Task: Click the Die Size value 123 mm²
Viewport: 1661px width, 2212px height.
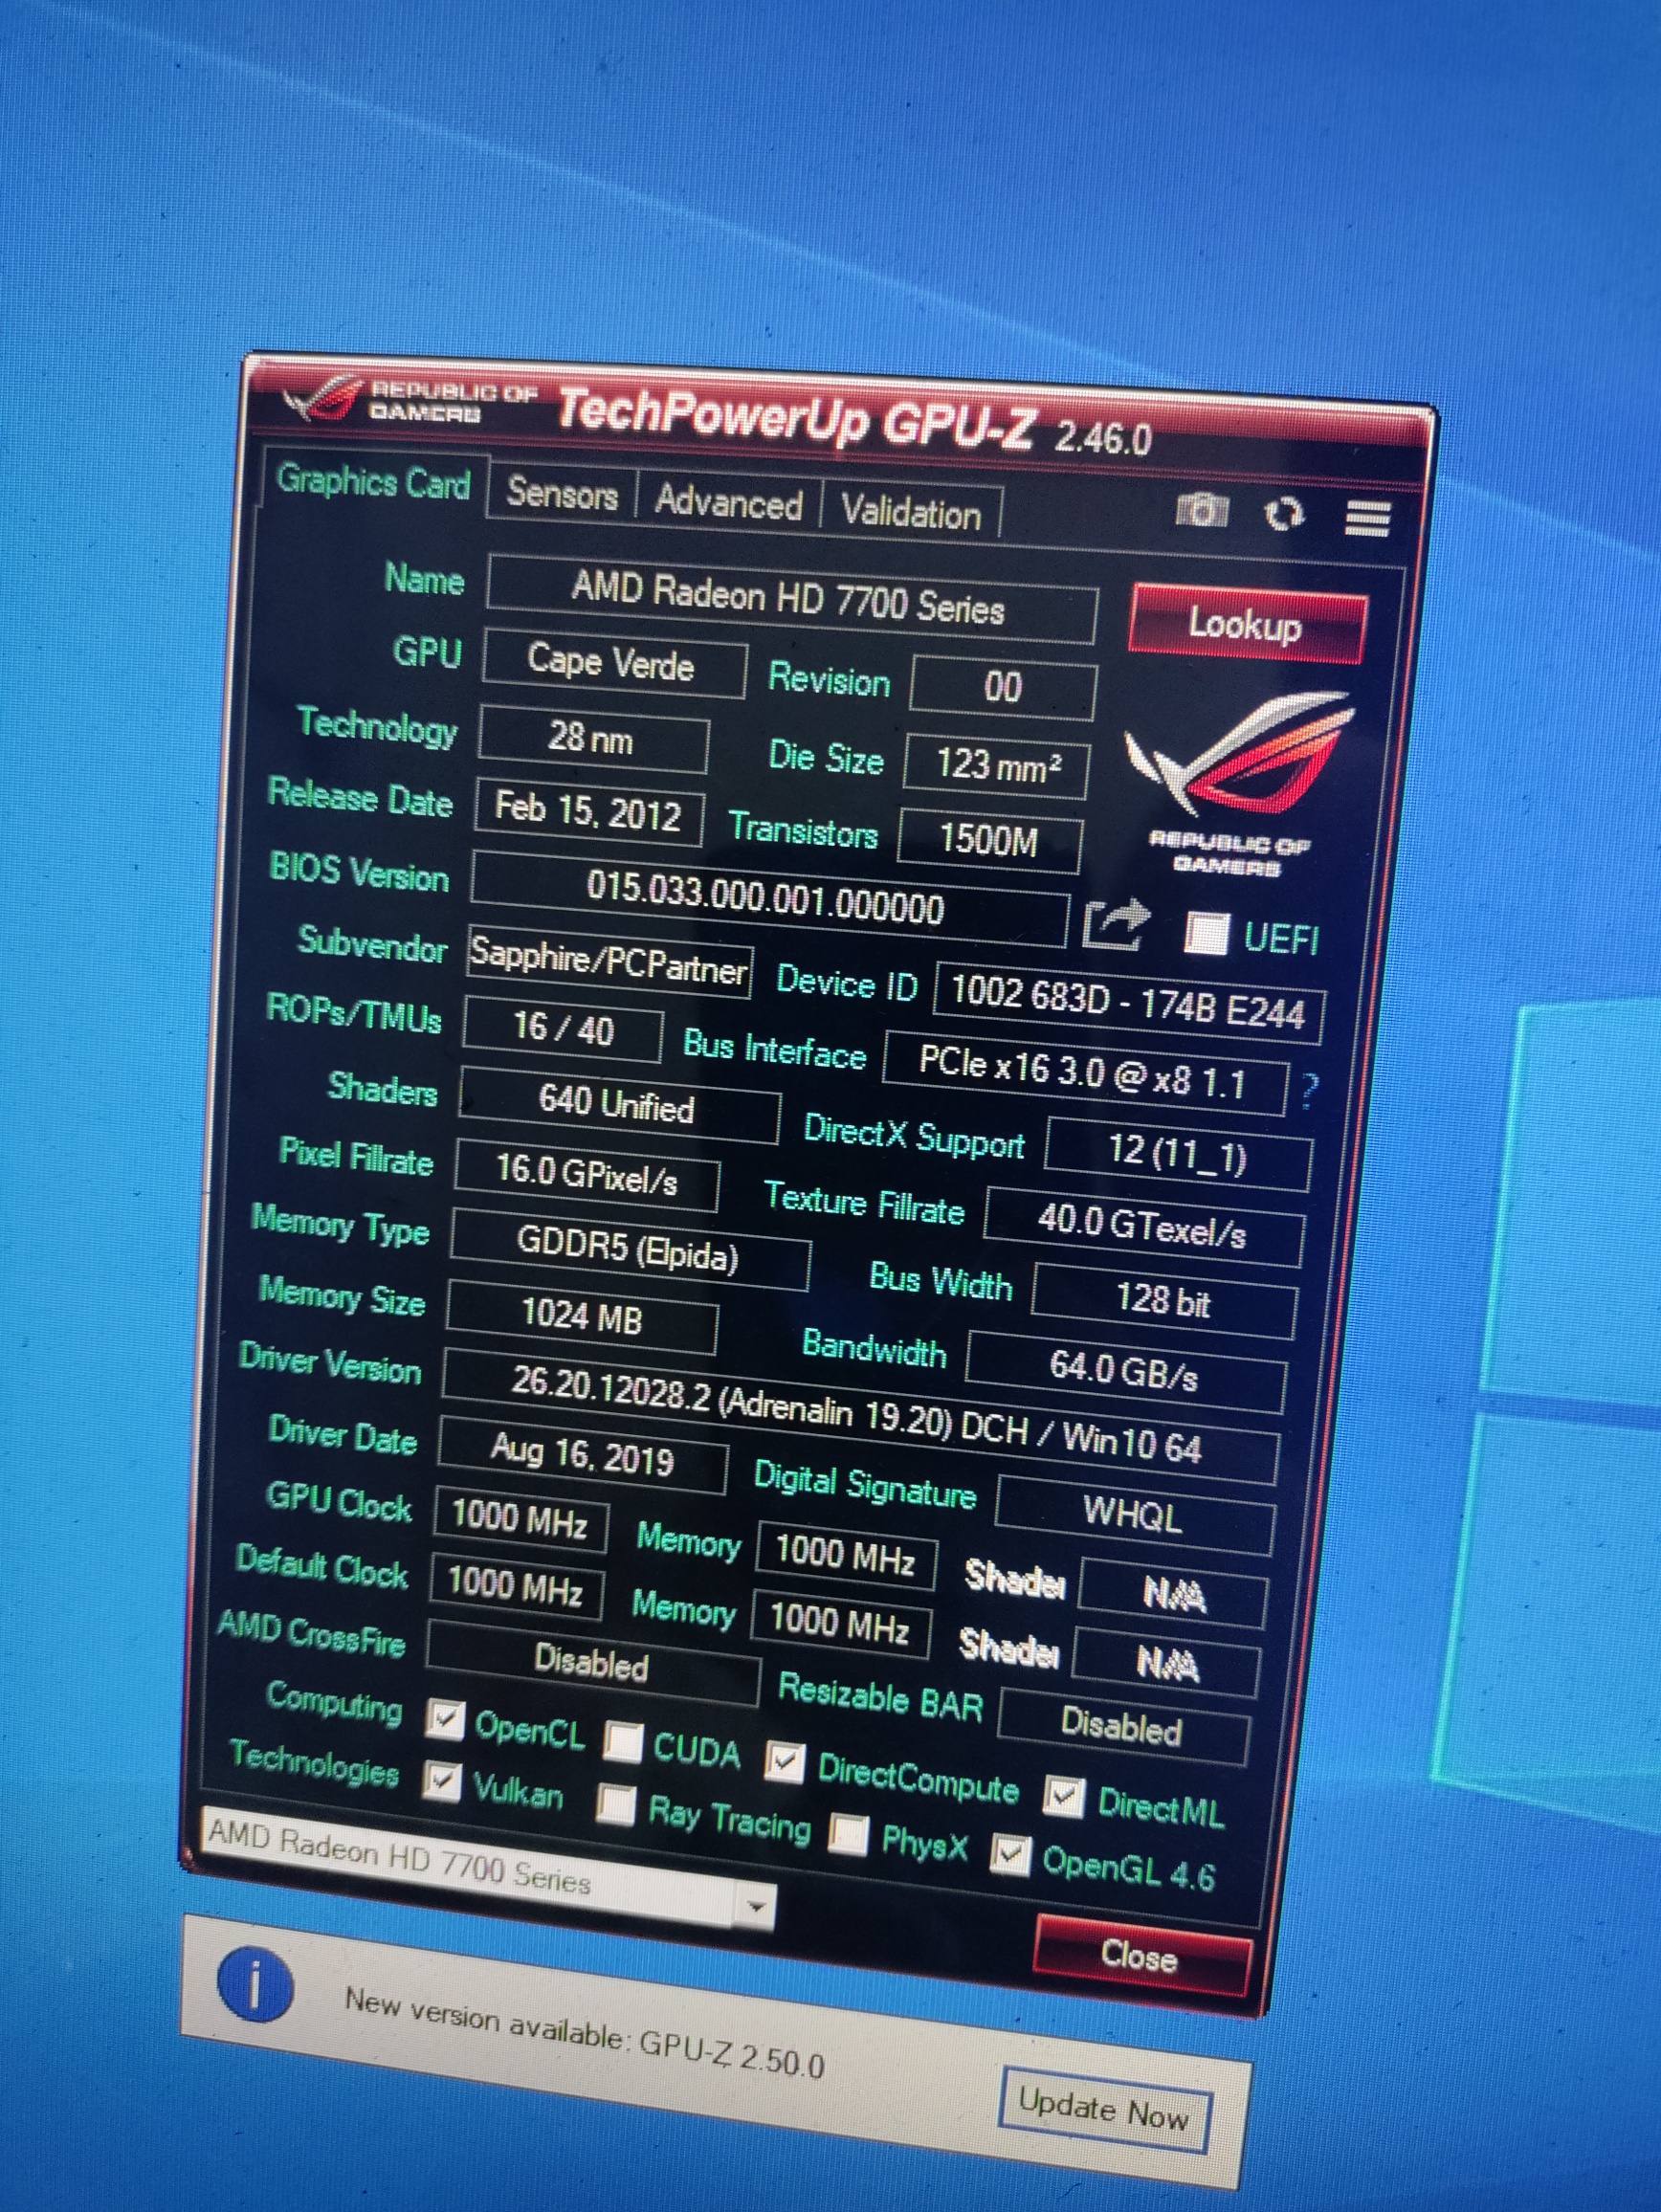Action: pyautogui.click(x=996, y=766)
